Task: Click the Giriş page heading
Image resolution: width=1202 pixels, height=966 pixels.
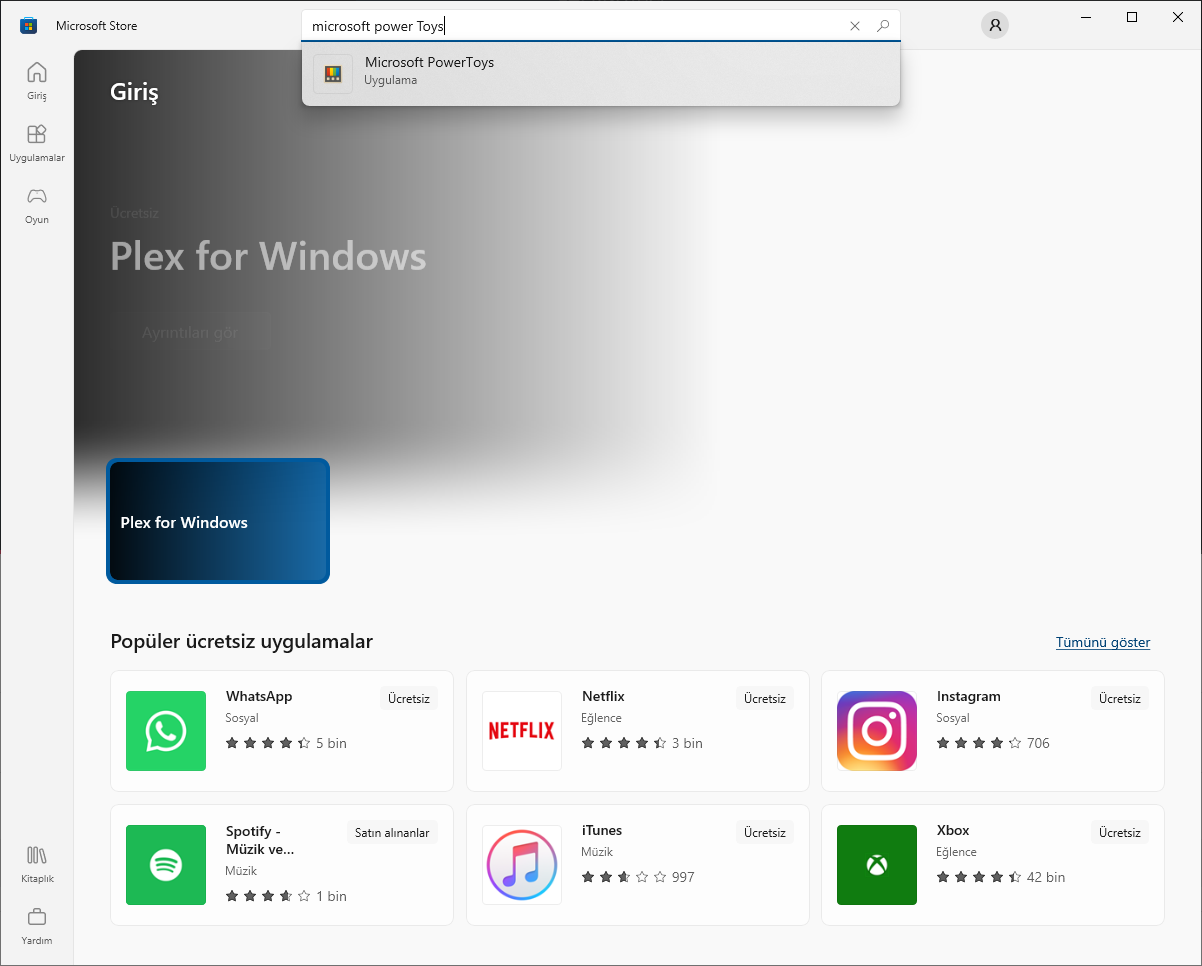Action: (x=134, y=93)
